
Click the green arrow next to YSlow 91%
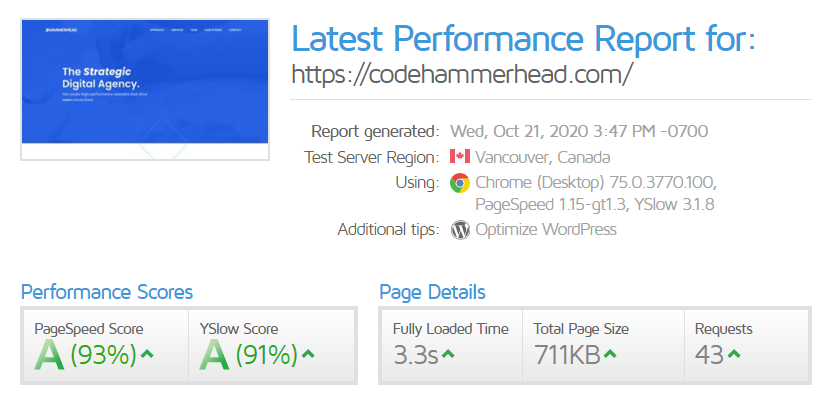pos(308,354)
